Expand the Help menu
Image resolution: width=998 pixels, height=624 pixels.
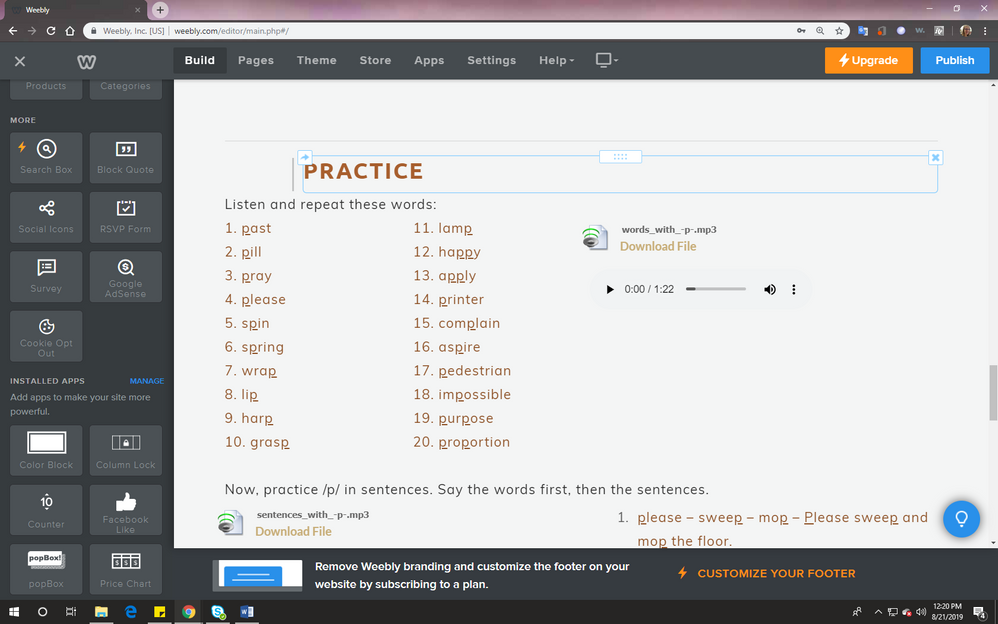(556, 60)
